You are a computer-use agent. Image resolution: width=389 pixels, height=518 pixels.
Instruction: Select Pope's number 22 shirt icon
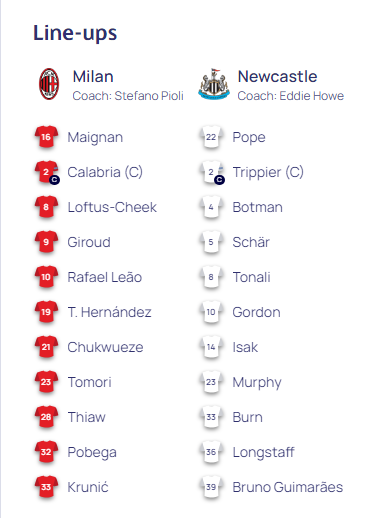click(x=211, y=137)
